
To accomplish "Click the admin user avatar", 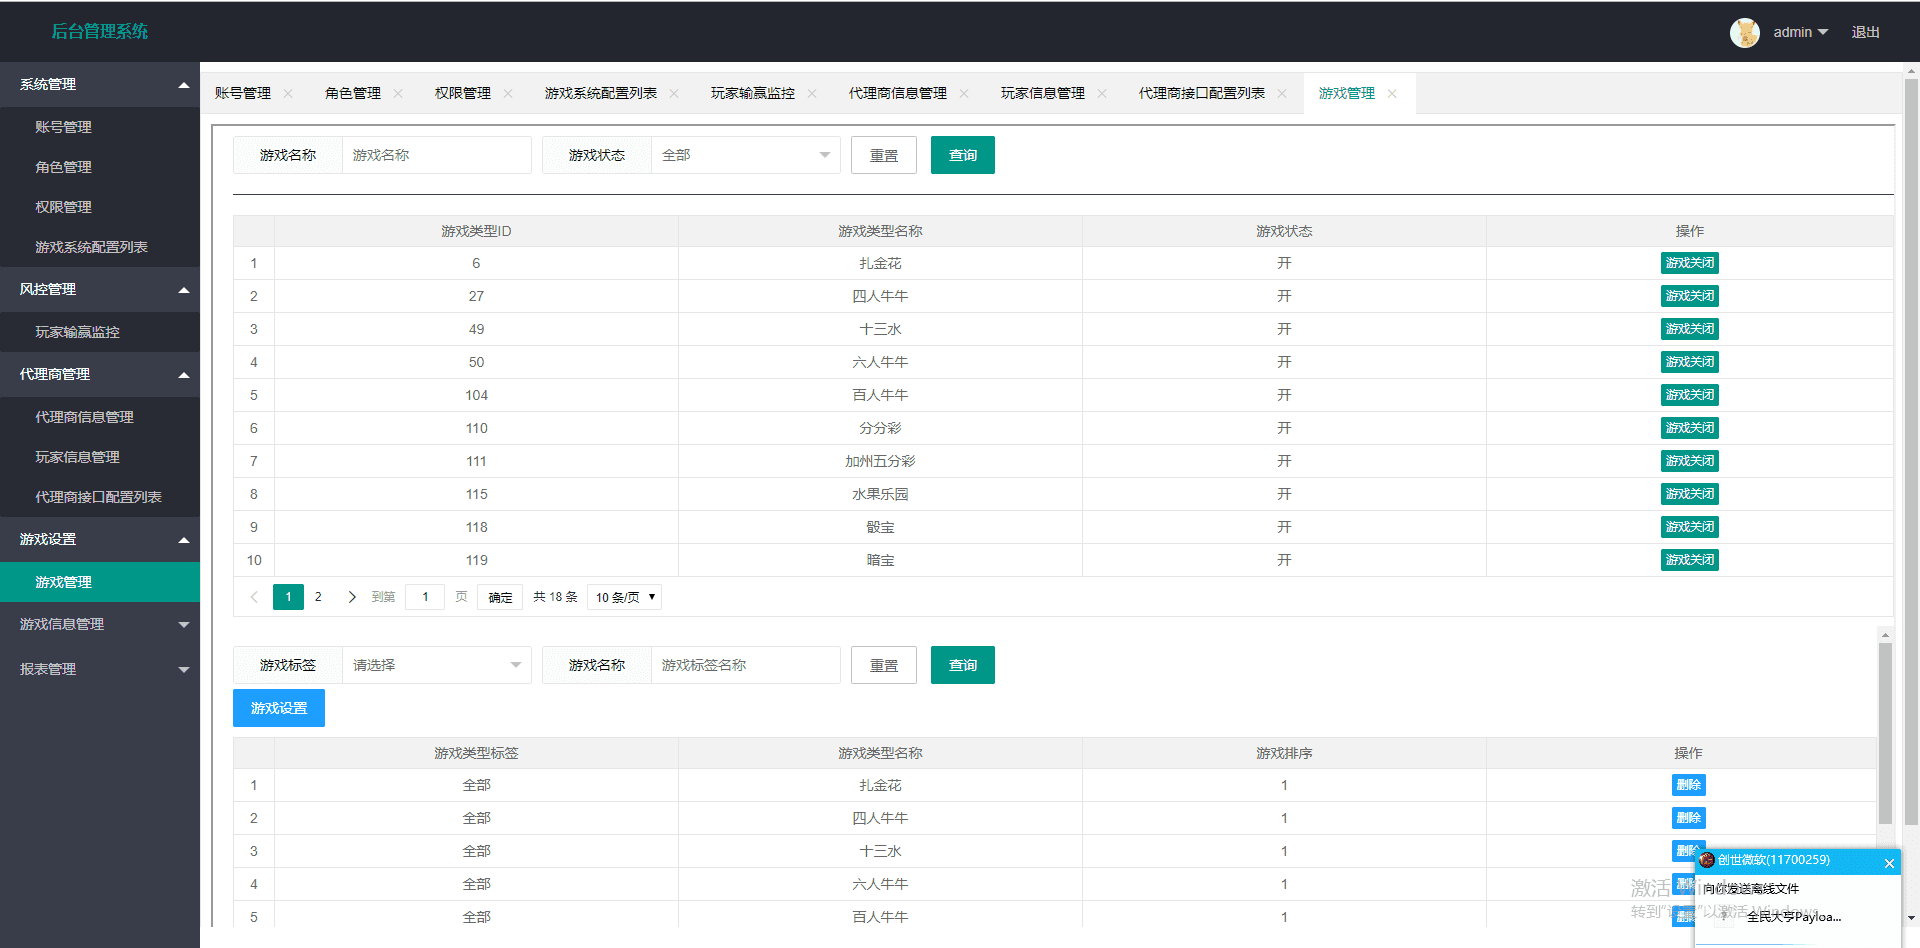I will [1744, 32].
